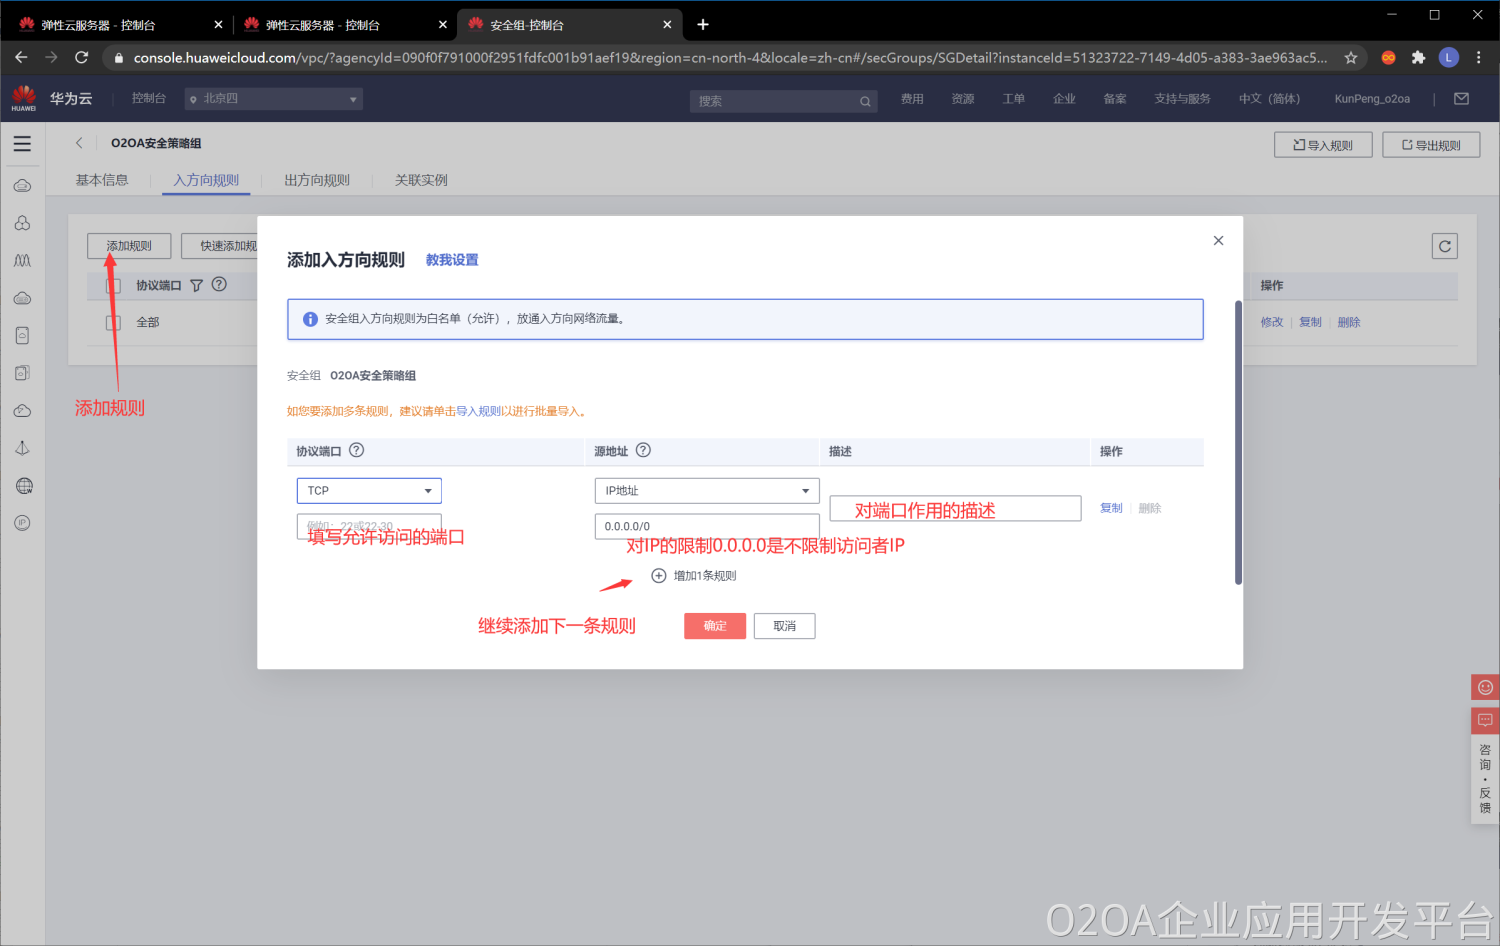The width and height of the screenshot is (1500, 946).
Task: Go back with the browser back arrow
Action: pyautogui.click(x=21, y=58)
